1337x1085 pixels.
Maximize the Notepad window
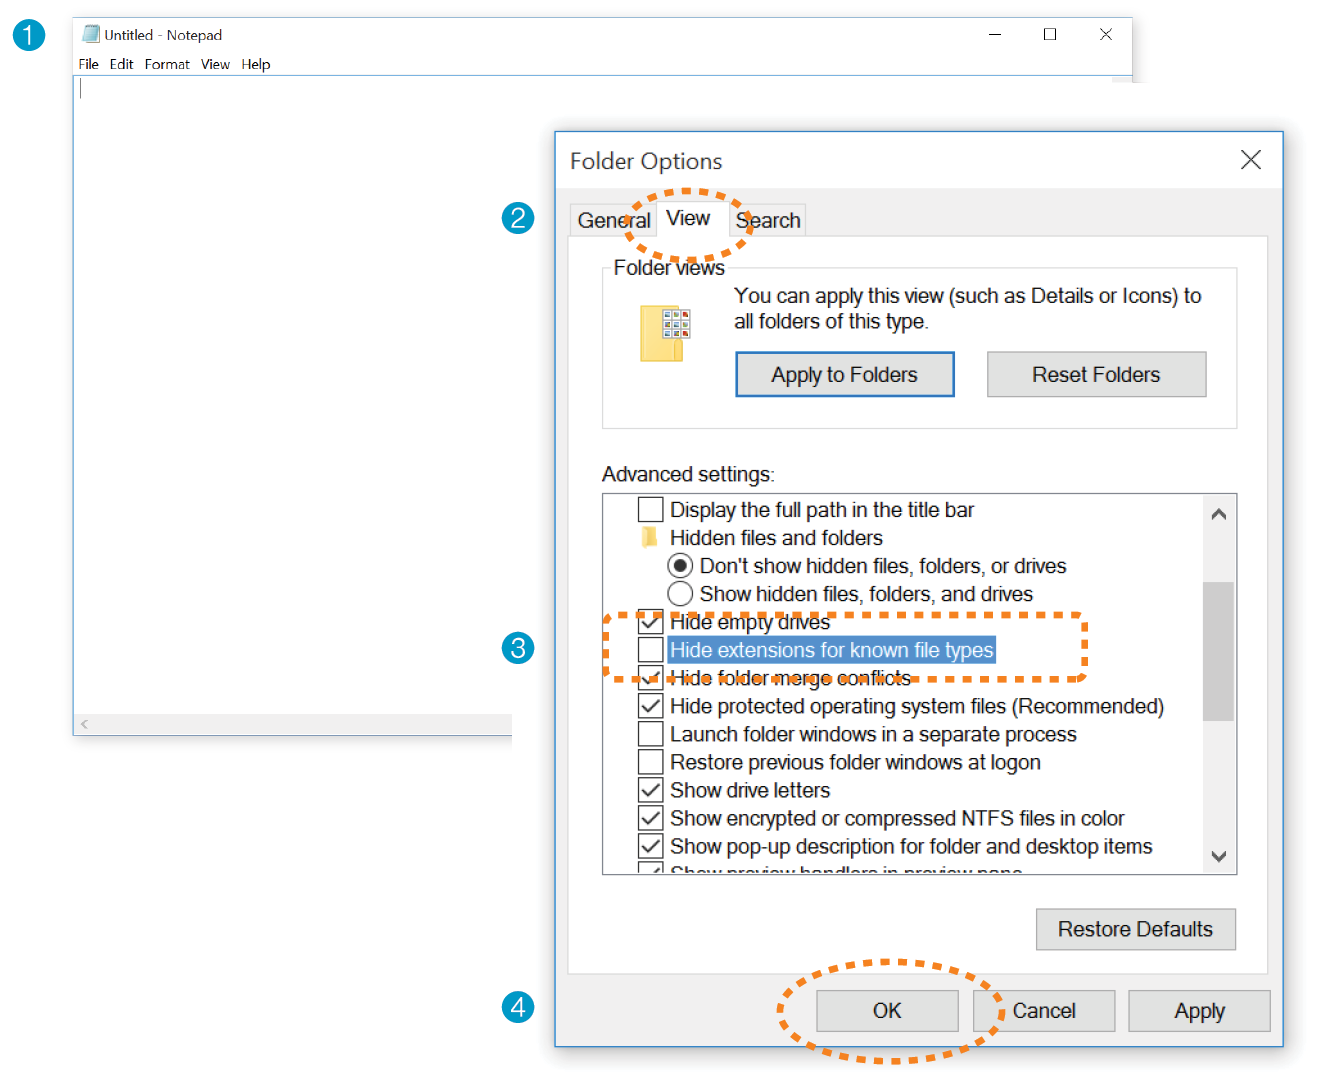point(1050,34)
